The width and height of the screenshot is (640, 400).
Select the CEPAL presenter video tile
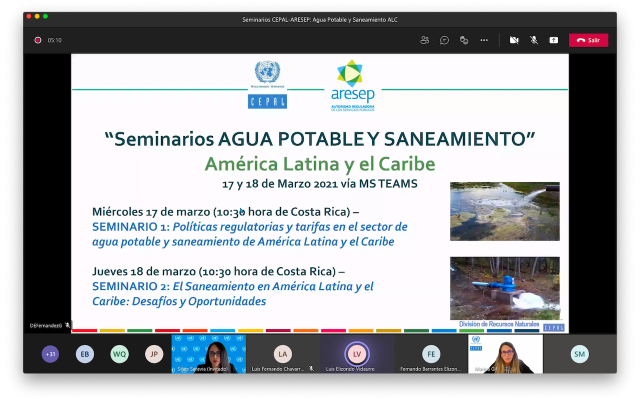505,354
